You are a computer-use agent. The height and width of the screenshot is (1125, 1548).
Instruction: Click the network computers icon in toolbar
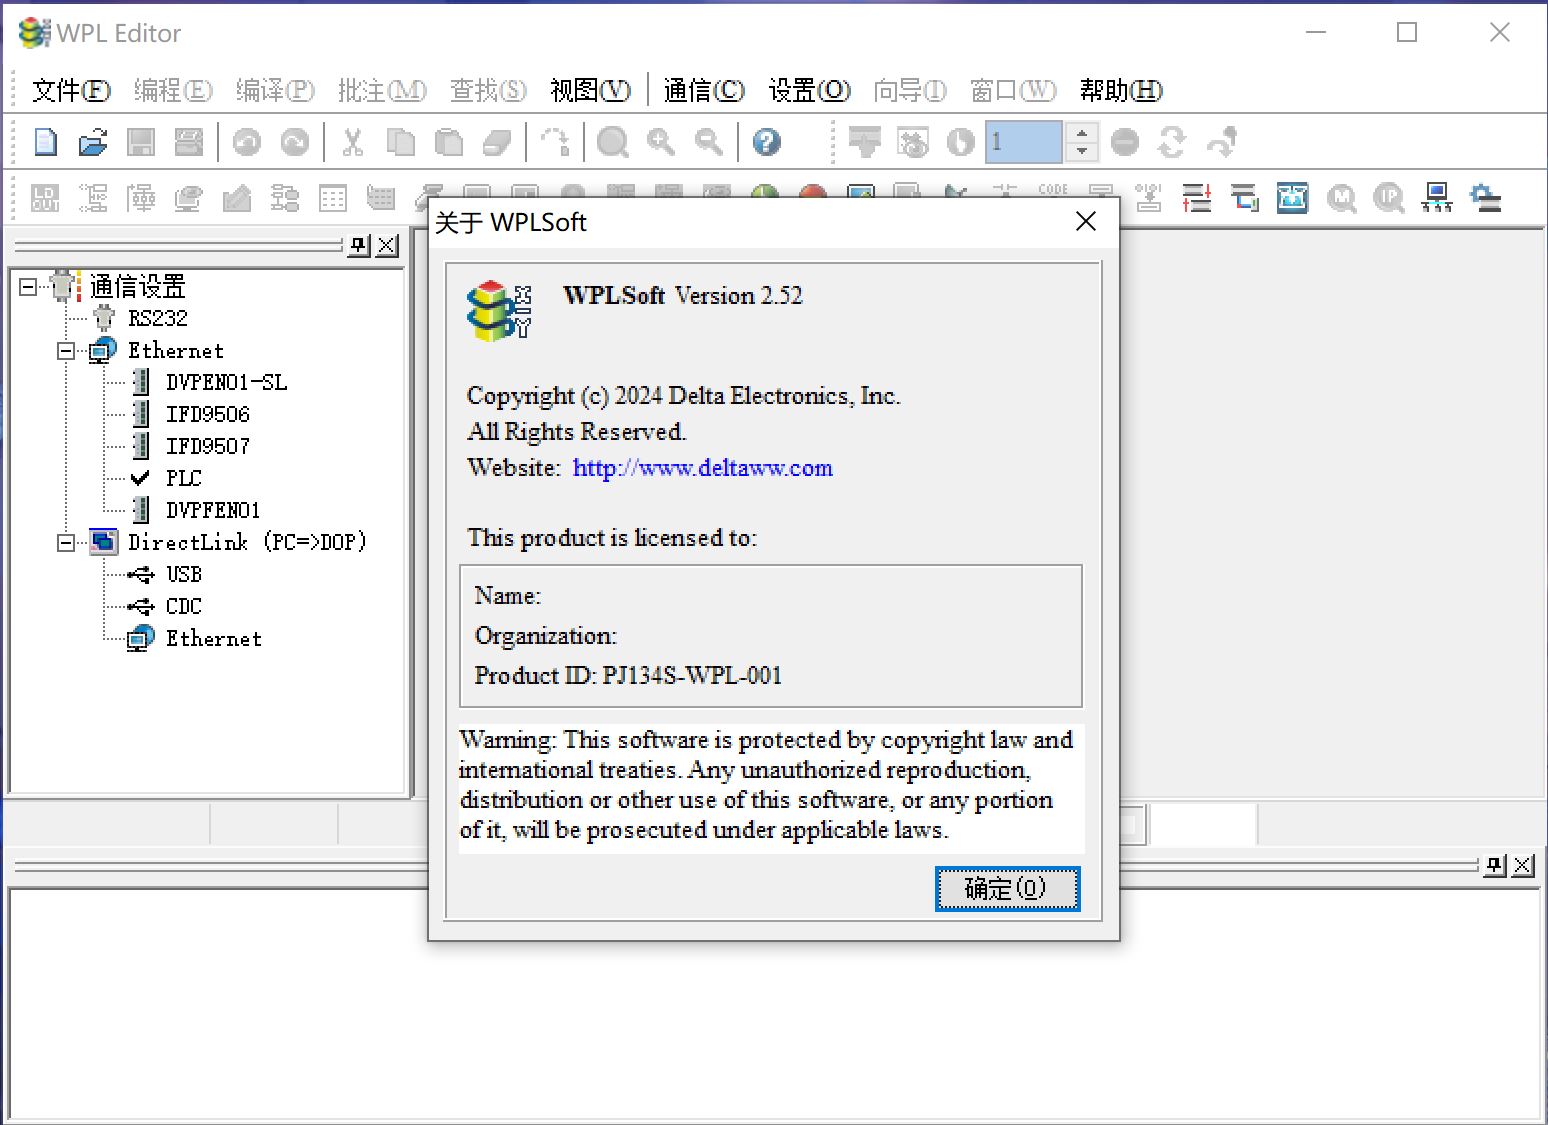(1437, 198)
